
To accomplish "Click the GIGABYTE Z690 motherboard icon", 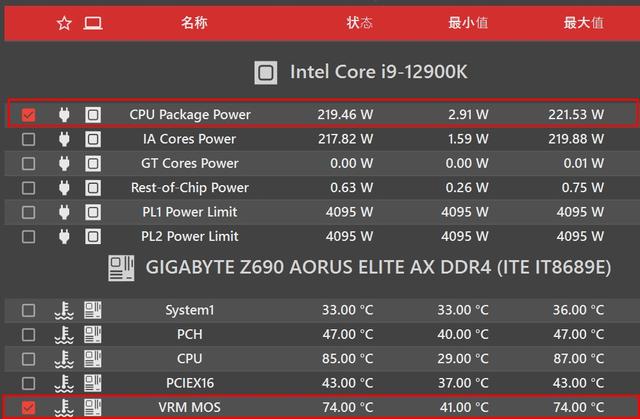I will 121,268.
